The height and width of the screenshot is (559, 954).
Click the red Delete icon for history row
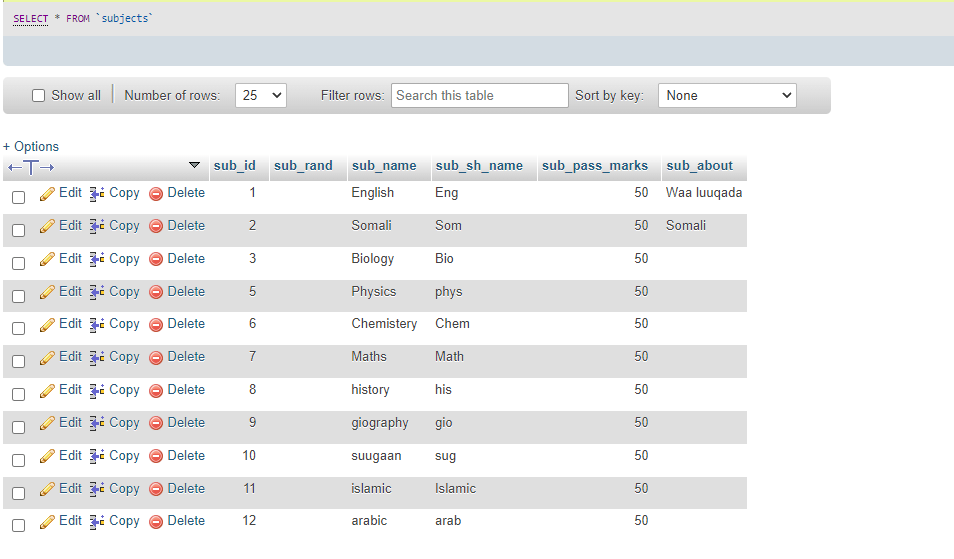[x=156, y=391]
